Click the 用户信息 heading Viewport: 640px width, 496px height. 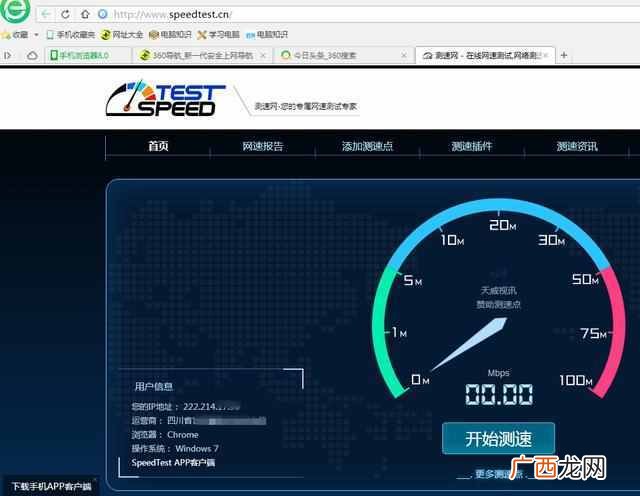153,387
